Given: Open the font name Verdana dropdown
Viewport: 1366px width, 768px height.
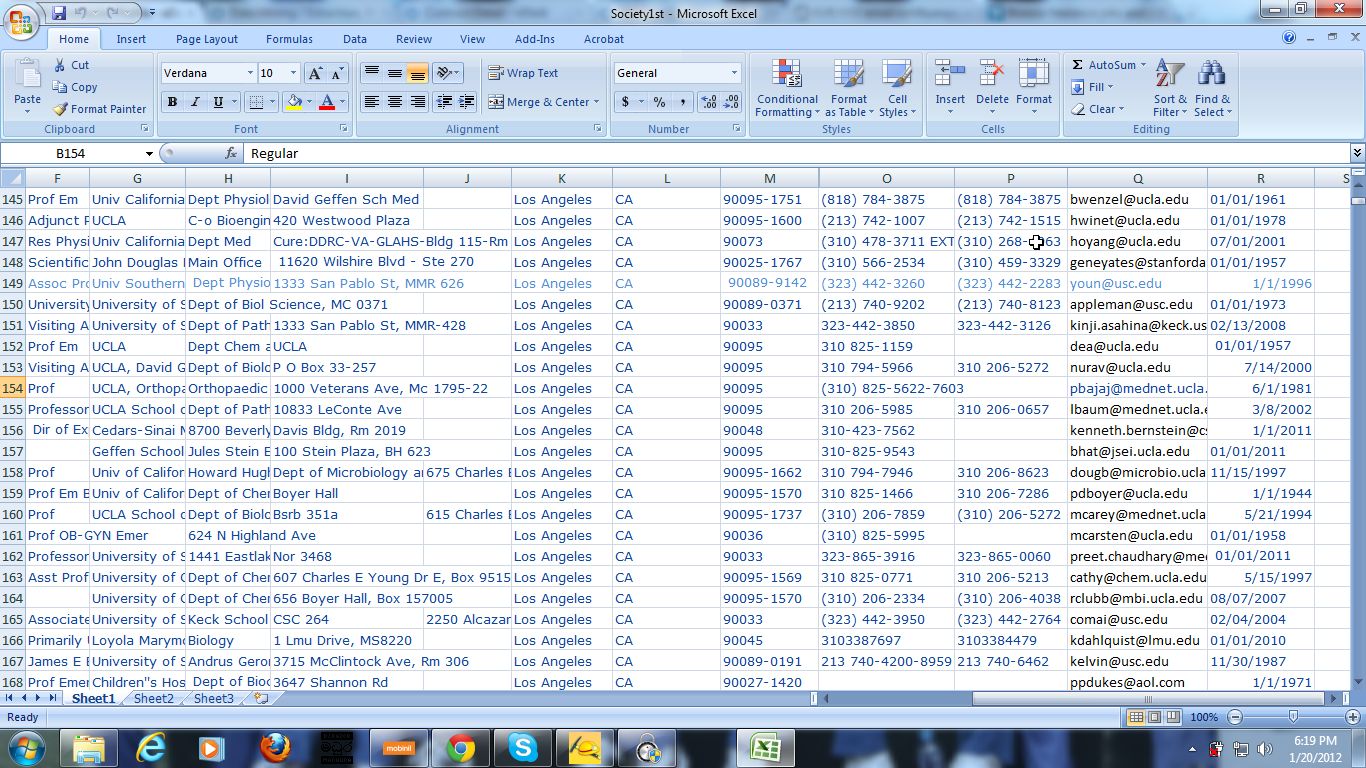Looking at the screenshot, I should 249,73.
